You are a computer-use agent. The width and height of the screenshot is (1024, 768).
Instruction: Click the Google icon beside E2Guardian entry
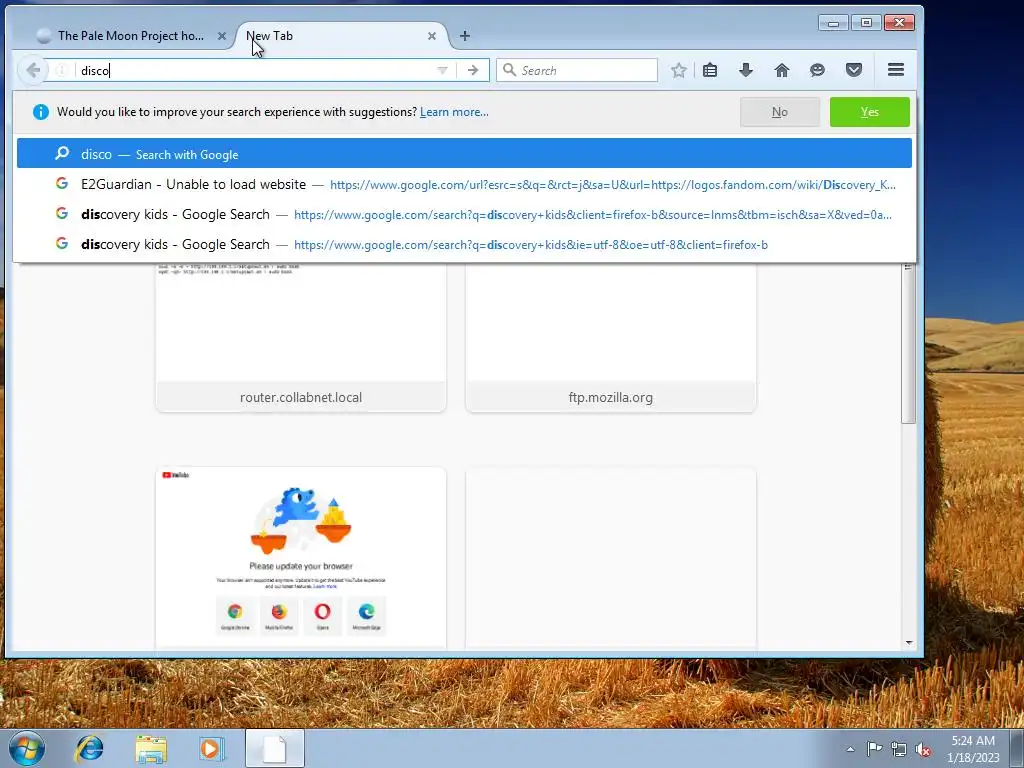pos(62,184)
